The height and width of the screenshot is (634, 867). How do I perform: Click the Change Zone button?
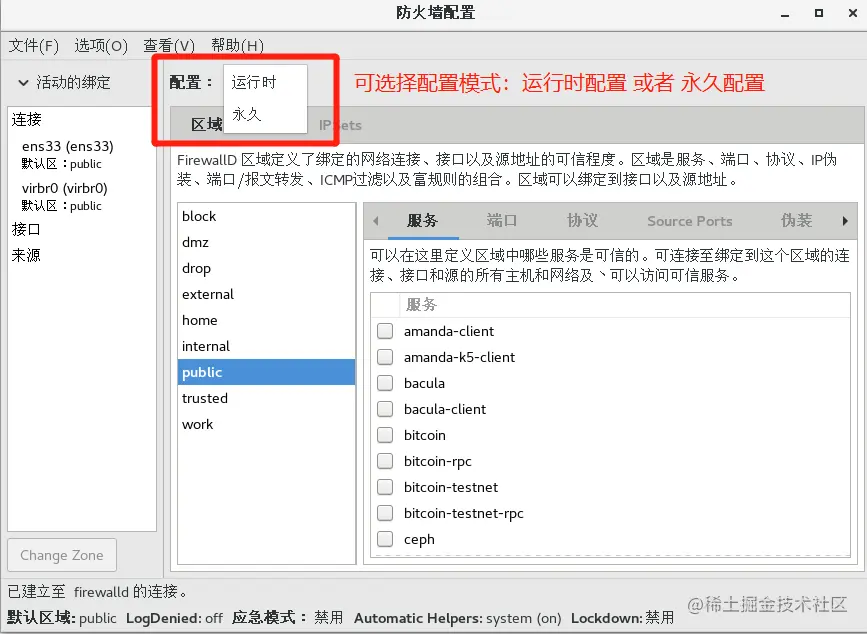[x=62, y=555]
